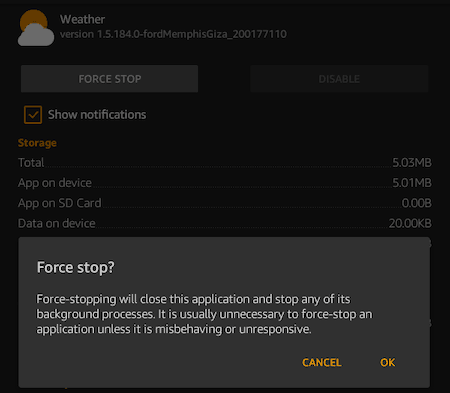Viewport: 450px width, 393px height.
Task: Click the 0.00B SD card value
Action: click(x=417, y=203)
